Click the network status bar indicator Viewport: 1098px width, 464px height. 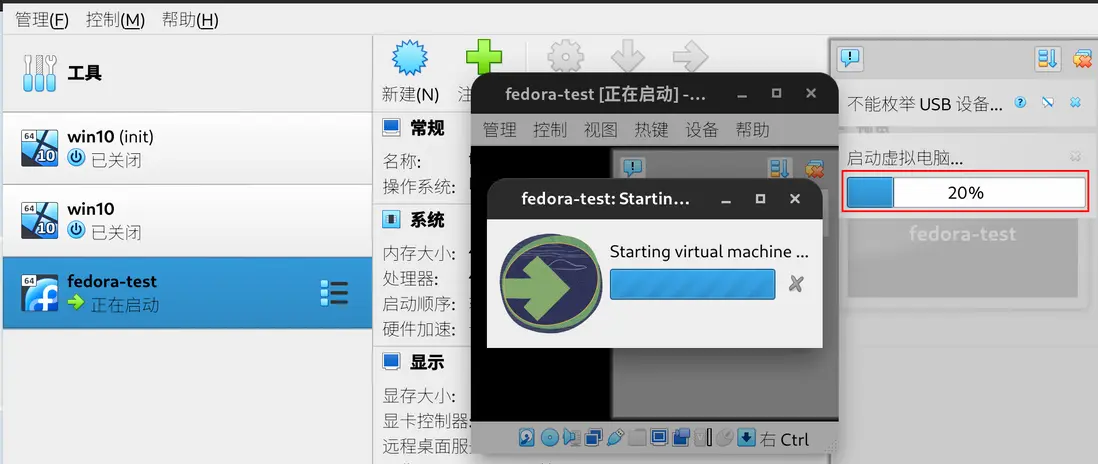[594, 437]
